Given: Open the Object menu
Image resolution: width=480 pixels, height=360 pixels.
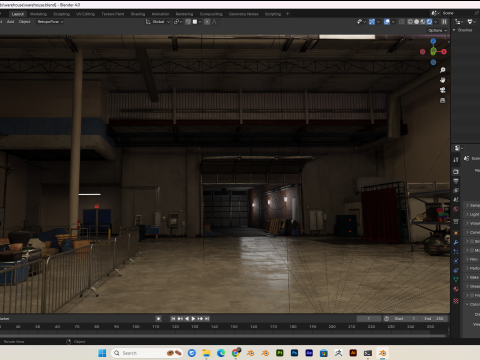Looking at the screenshot, I should pos(24,22).
